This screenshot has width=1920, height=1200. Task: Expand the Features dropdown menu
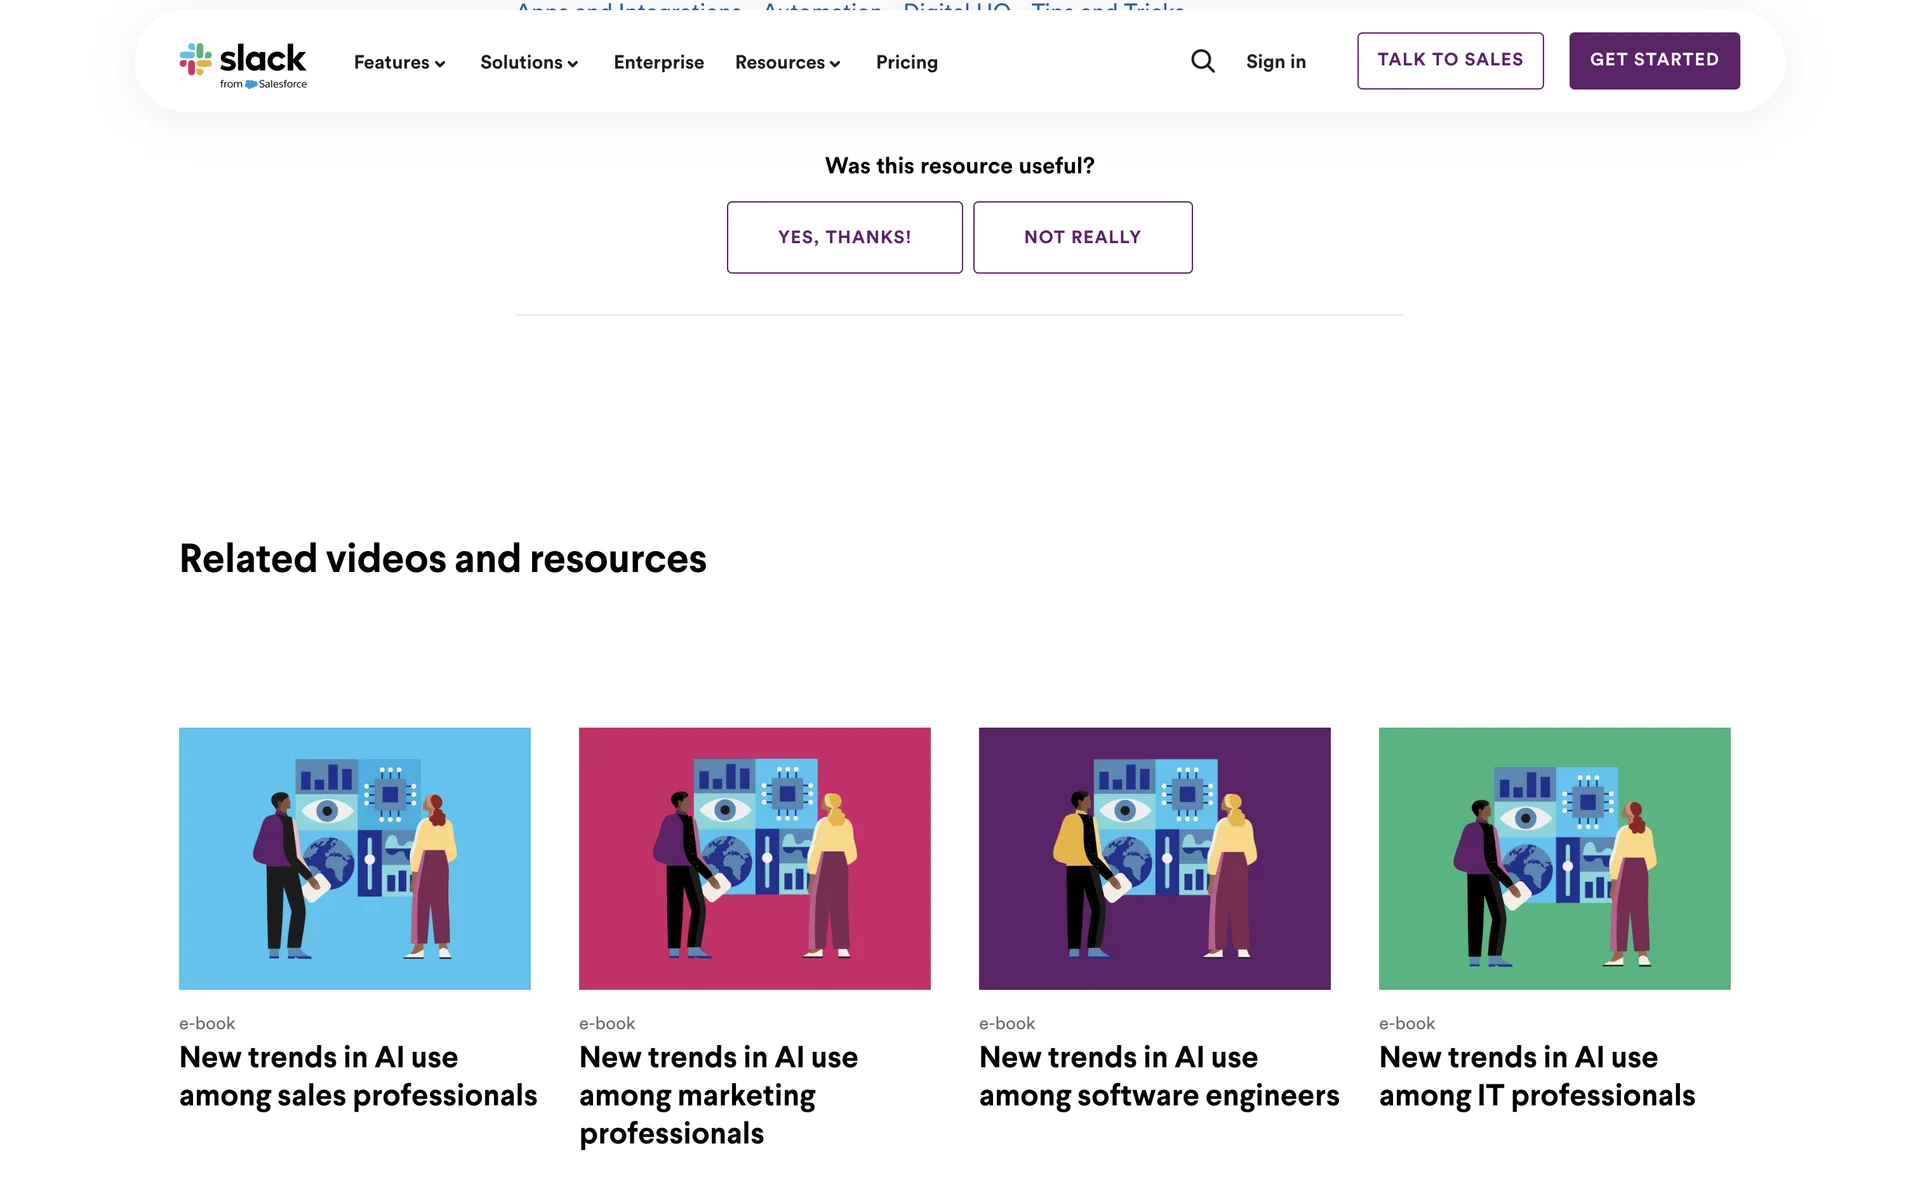coord(399,62)
